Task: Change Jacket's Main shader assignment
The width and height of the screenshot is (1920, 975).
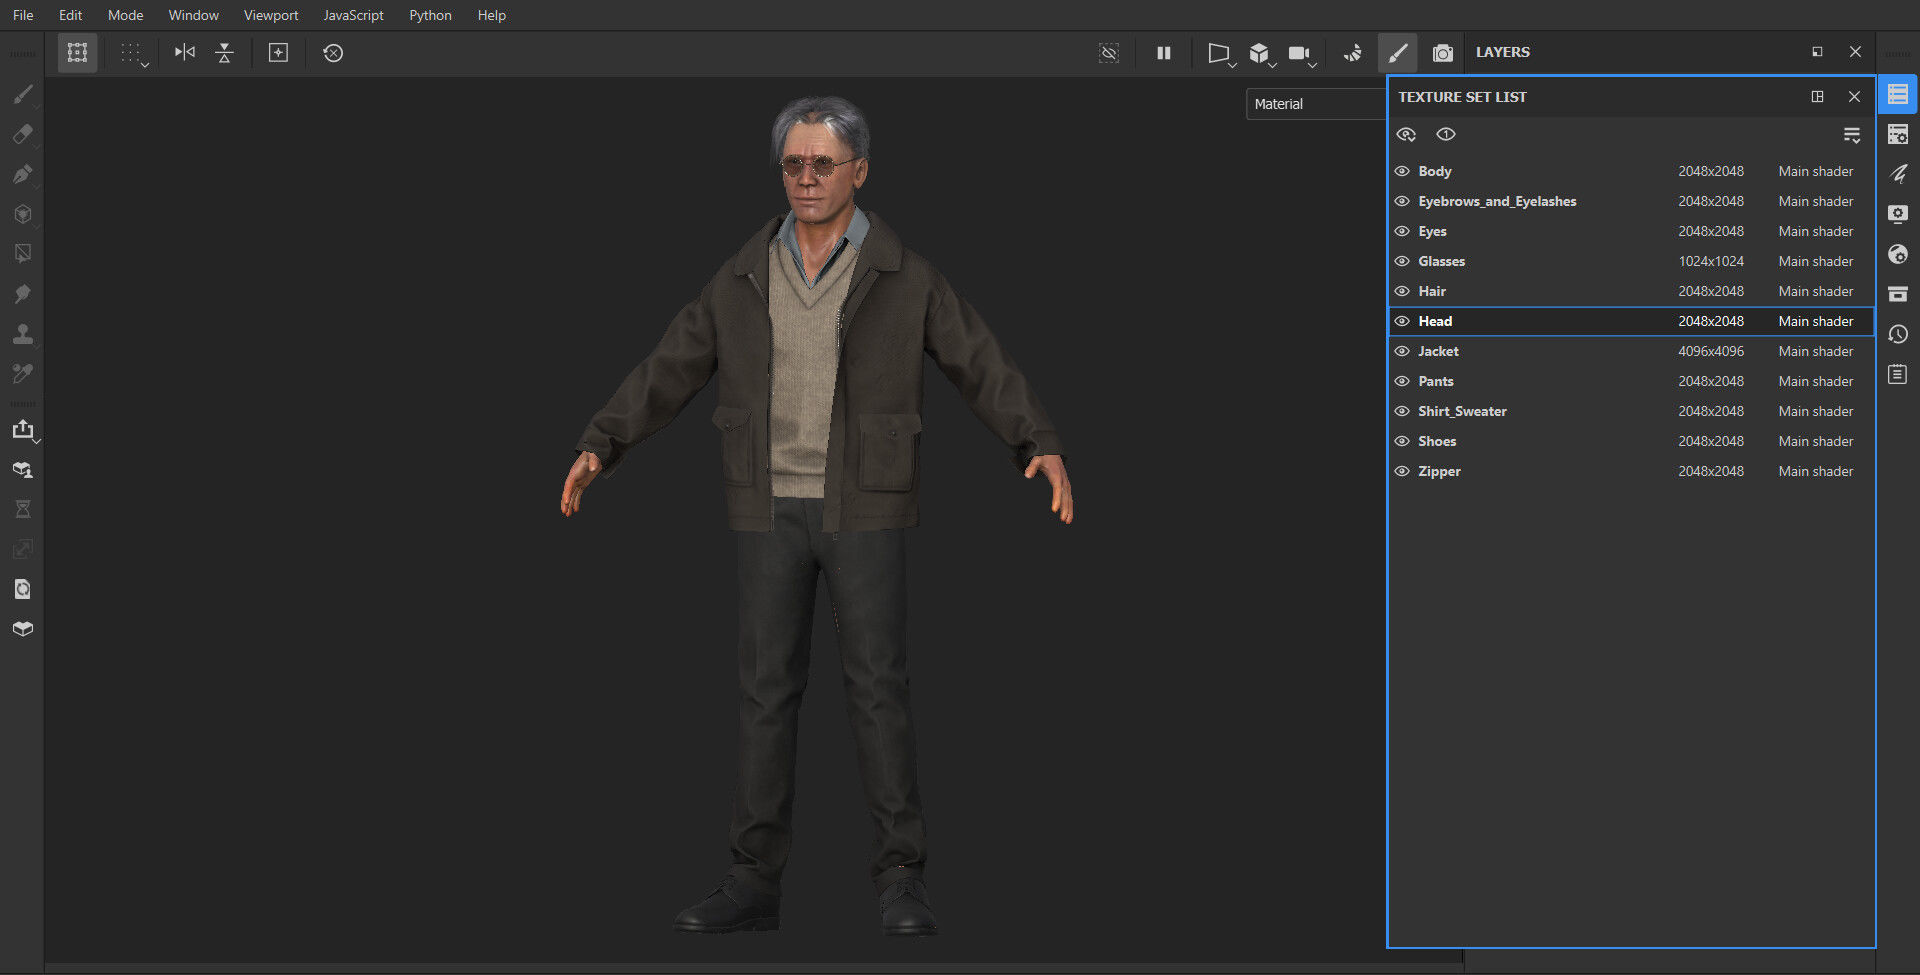Action: pyautogui.click(x=1815, y=351)
